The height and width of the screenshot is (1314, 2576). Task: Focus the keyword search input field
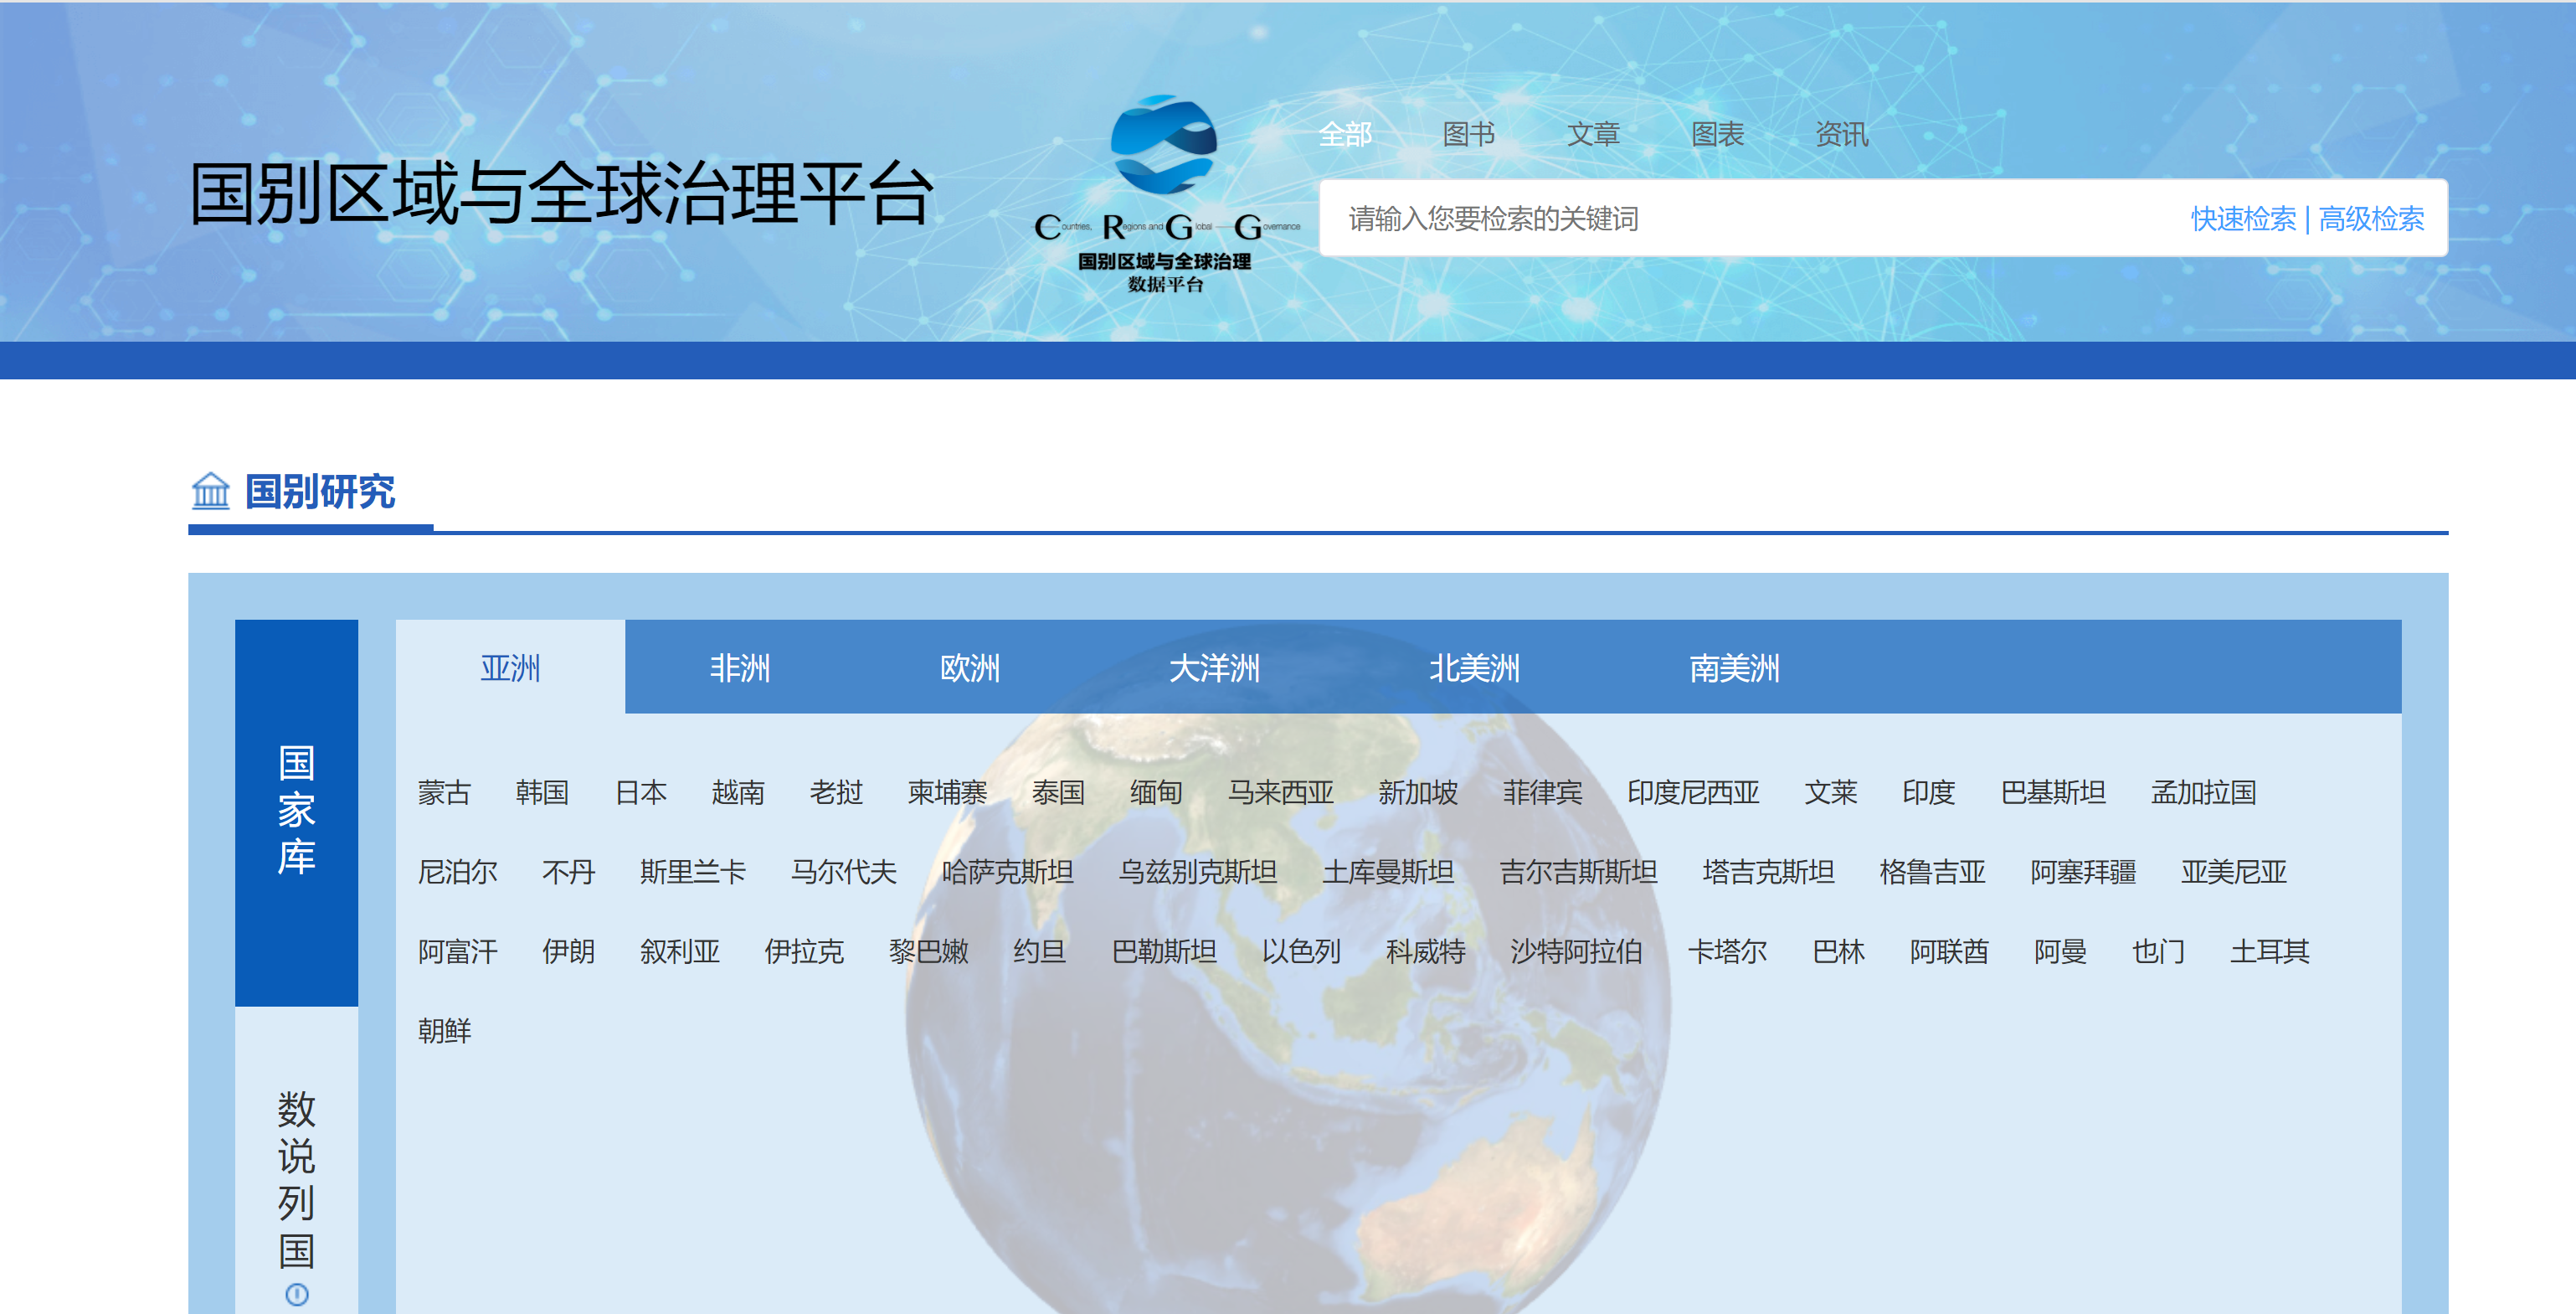(1750, 218)
